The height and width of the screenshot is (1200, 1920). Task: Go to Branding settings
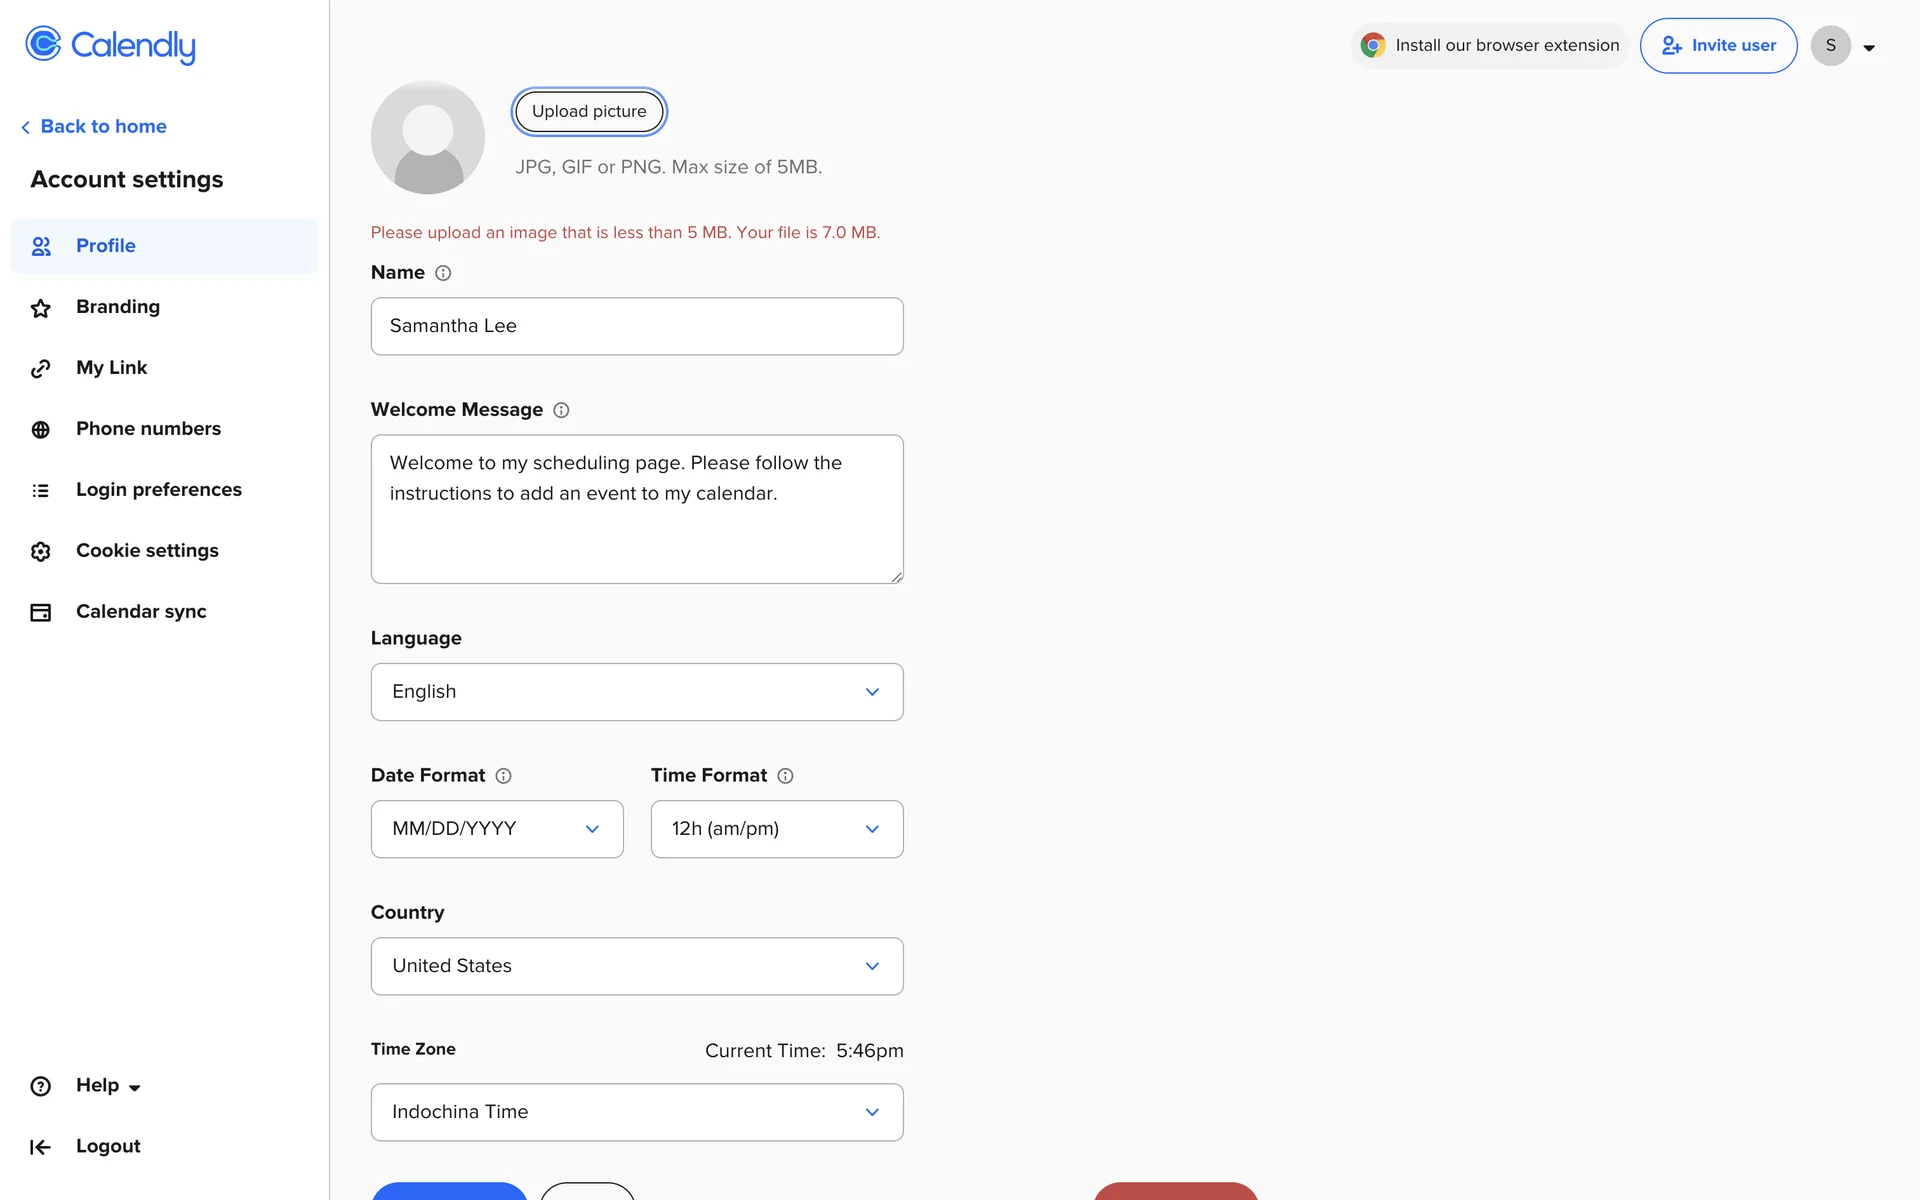[118, 307]
